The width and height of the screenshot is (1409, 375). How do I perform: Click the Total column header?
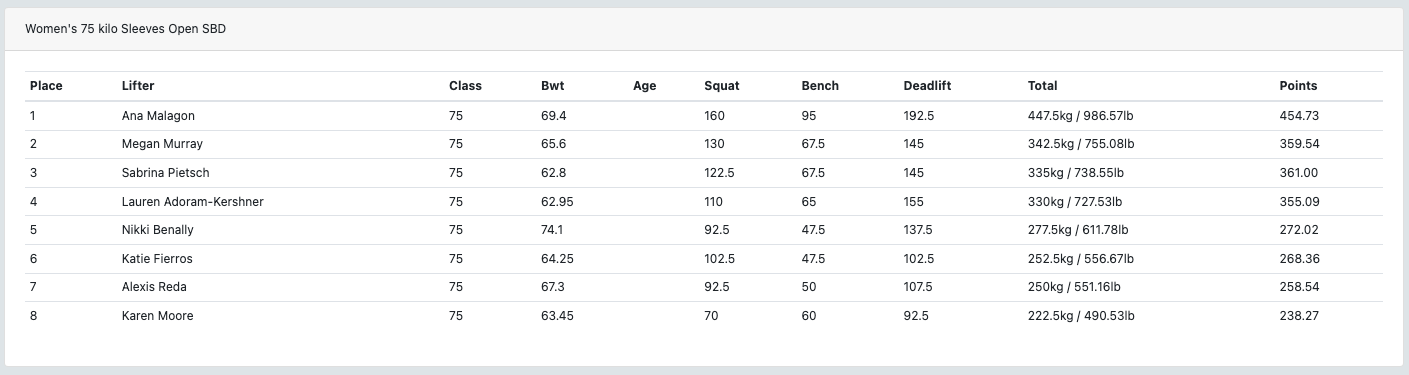[1042, 86]
